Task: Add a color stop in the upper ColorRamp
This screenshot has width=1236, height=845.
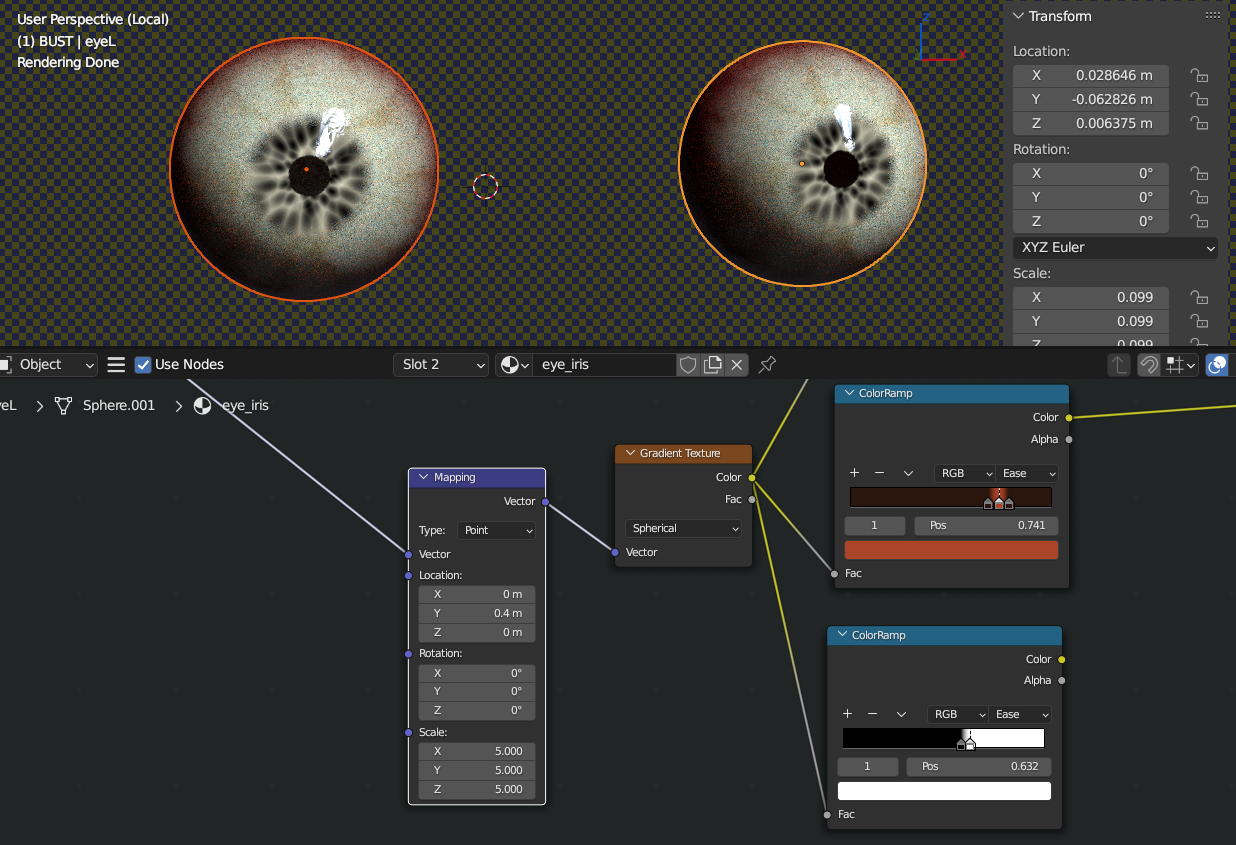Action: point(855,473)
